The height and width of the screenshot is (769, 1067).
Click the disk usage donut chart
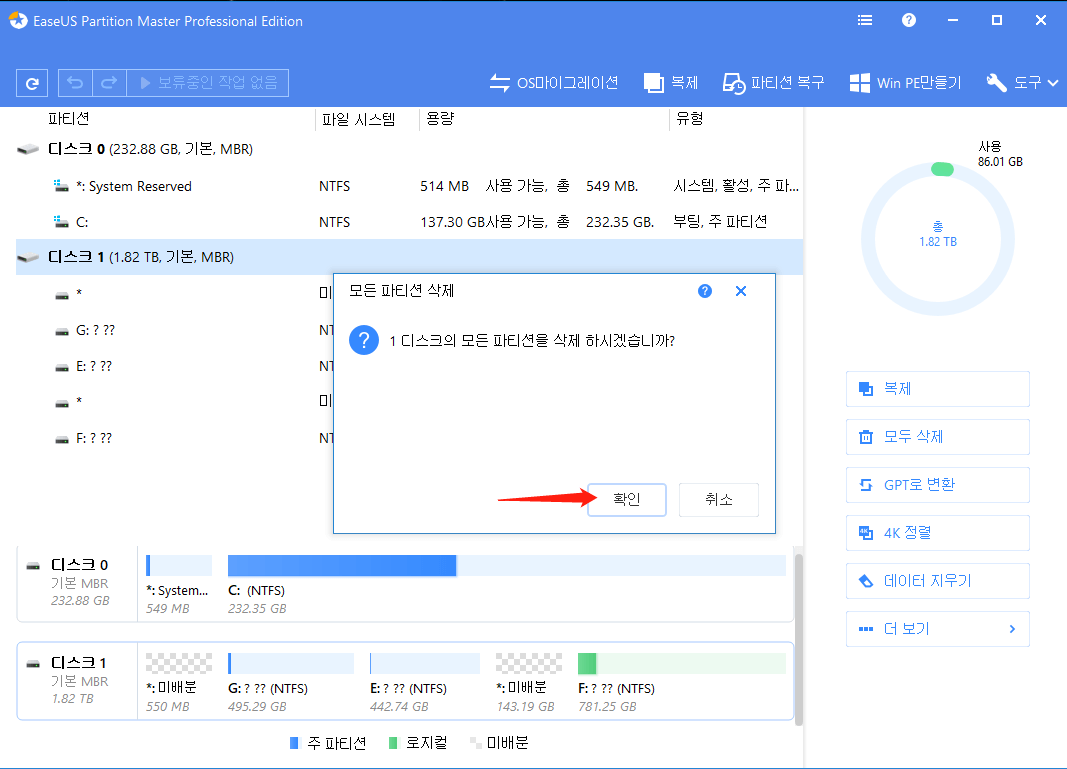click(x=937, y=238)
